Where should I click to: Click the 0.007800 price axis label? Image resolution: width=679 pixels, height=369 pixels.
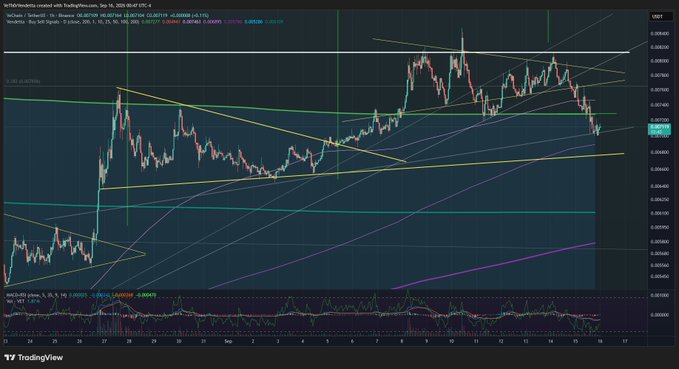[659, 75]
